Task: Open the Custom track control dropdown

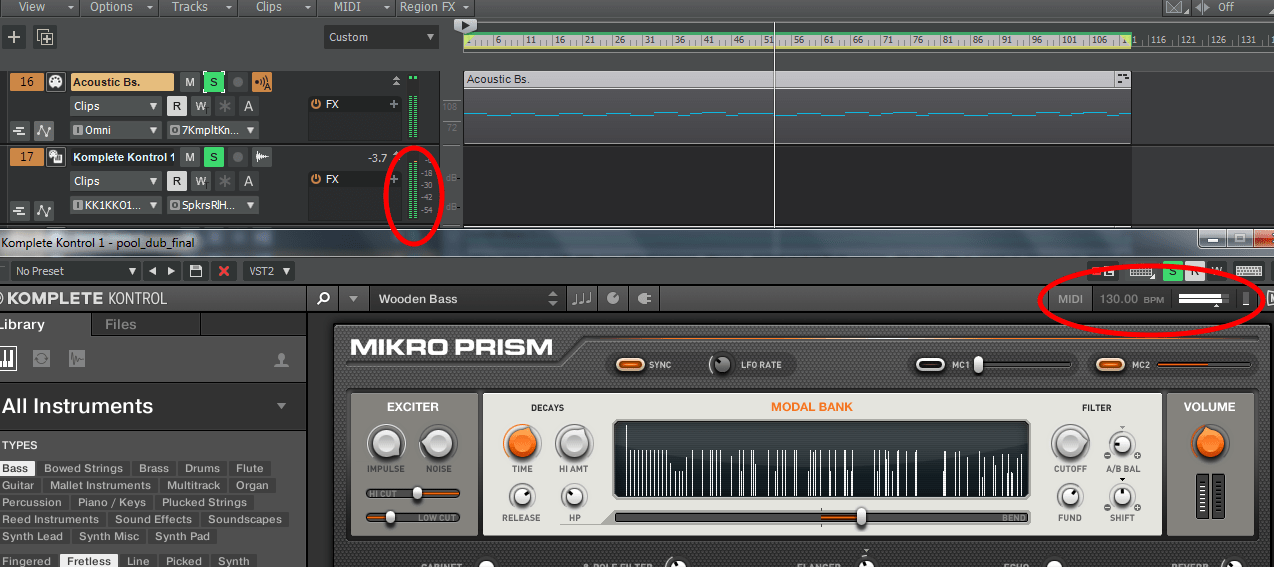Action: click(382, 37)
